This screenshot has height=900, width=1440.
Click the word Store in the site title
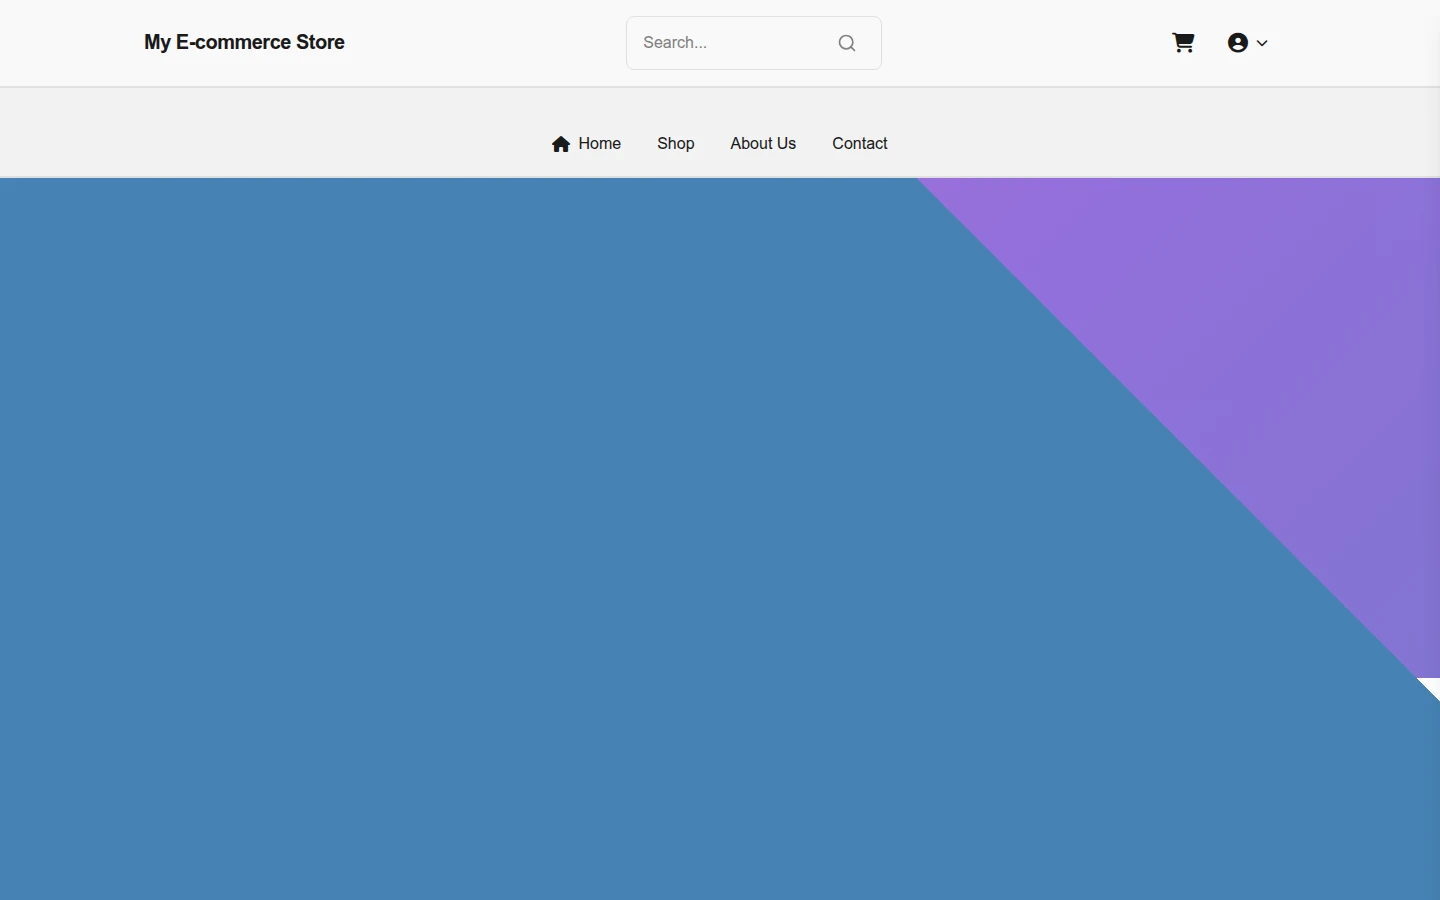pyautogui.click(x=320, y=42)
